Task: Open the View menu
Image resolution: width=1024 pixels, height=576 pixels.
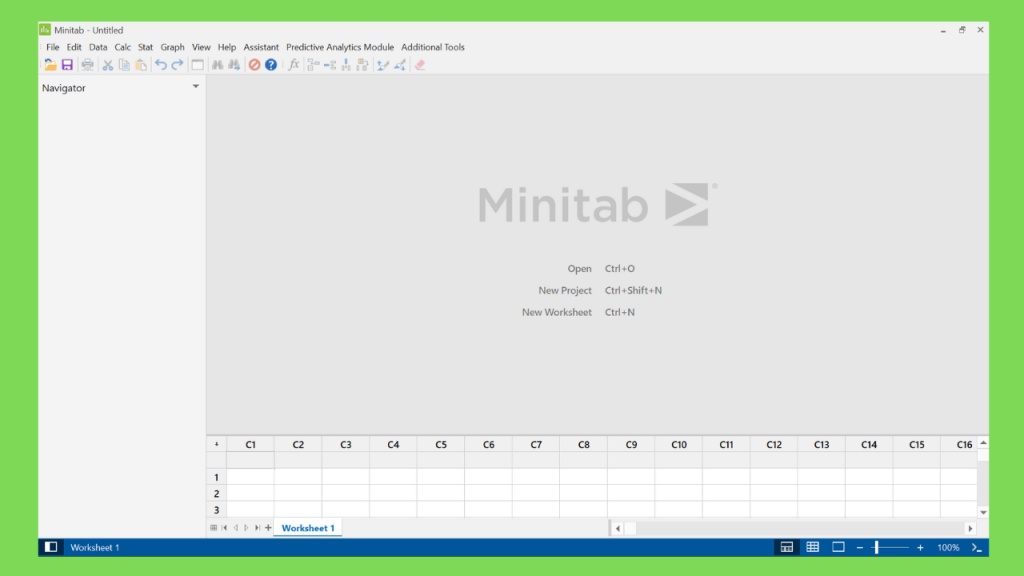Action: coord(200,47)
